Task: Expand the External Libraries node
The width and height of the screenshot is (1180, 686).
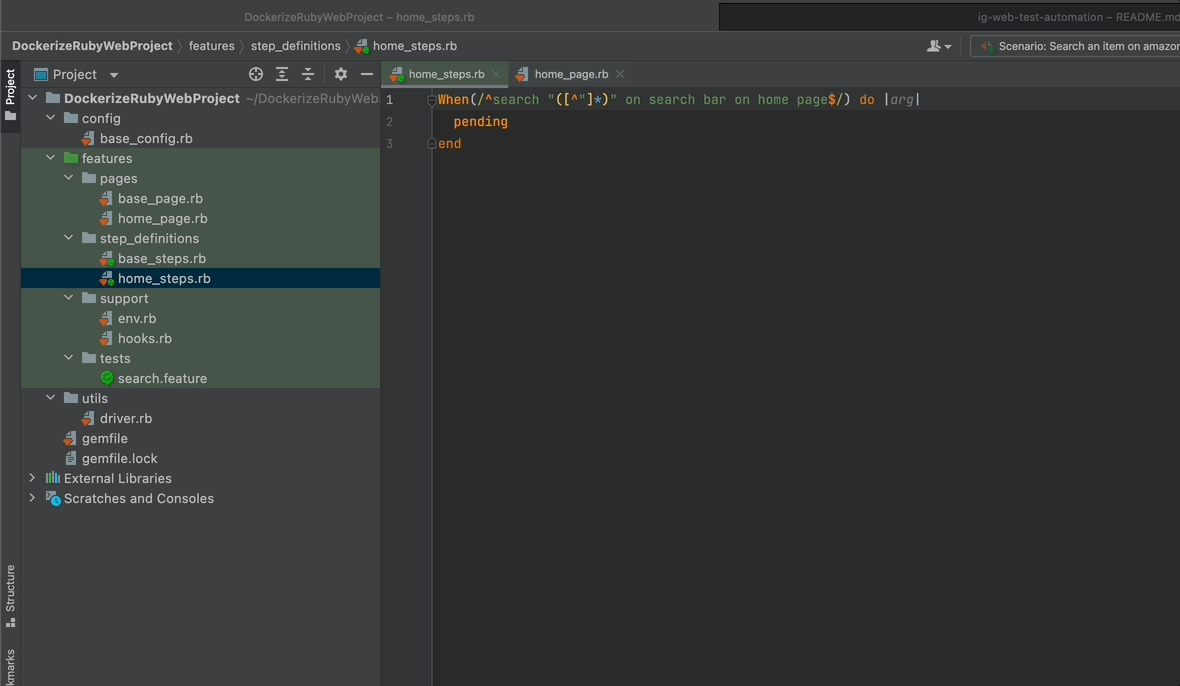Action: tap(32, 478)
